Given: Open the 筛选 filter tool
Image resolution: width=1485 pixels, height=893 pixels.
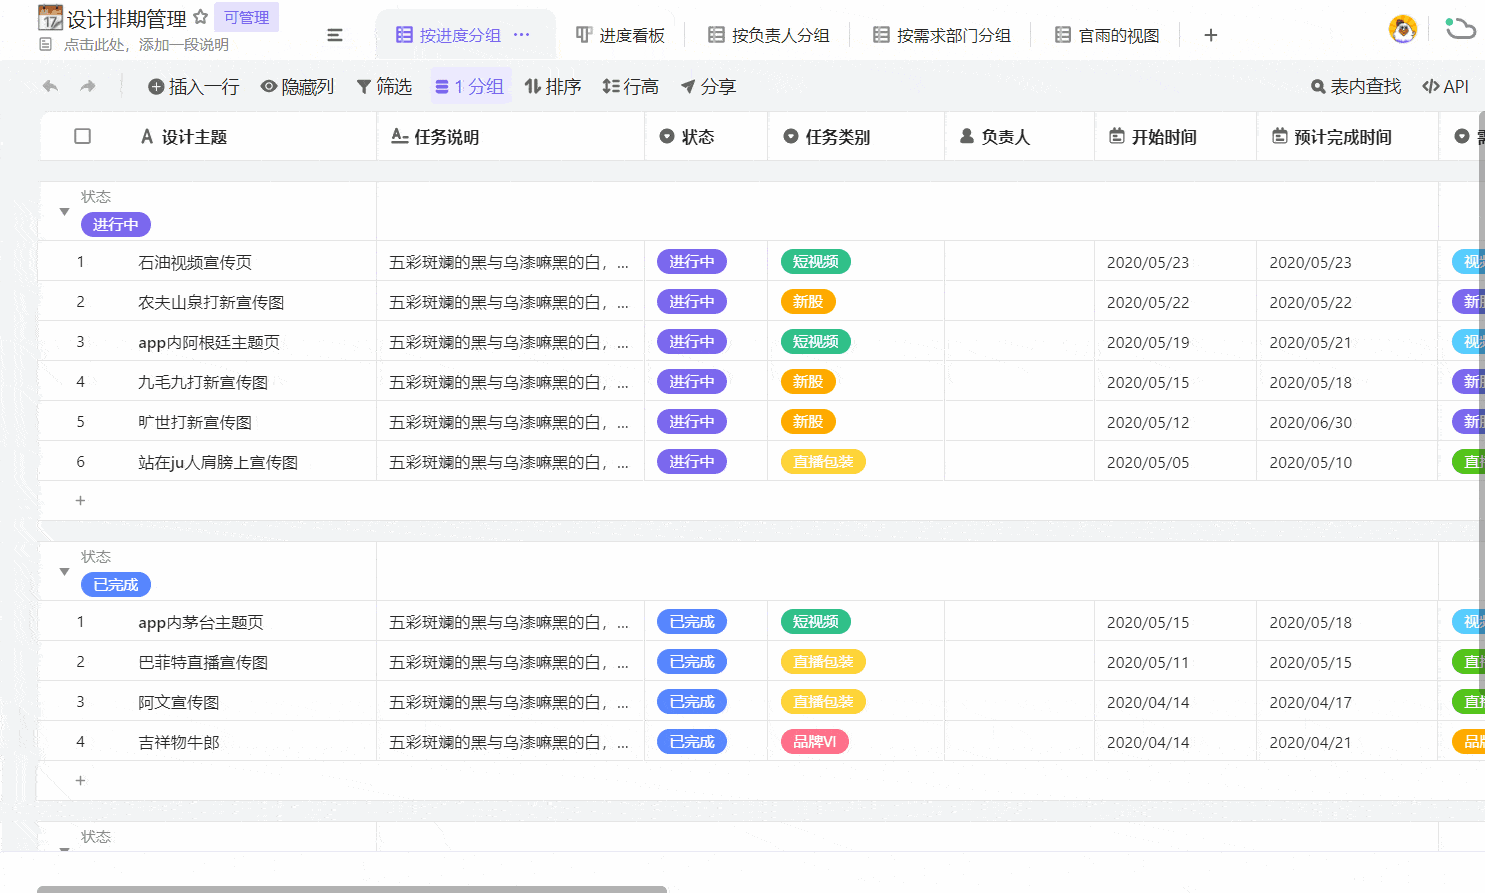Looking at the screenshot, I should click(x=384, y=87).
